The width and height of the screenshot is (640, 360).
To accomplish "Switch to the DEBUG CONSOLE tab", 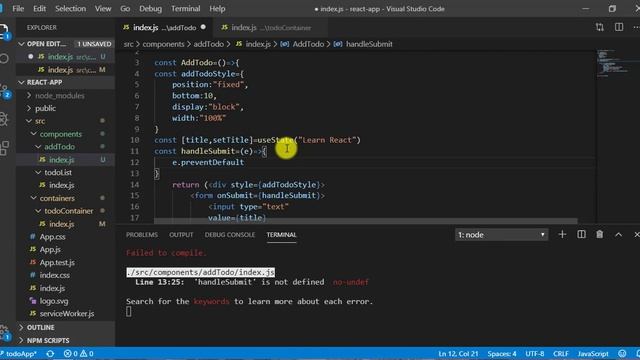I will point(230,235).
